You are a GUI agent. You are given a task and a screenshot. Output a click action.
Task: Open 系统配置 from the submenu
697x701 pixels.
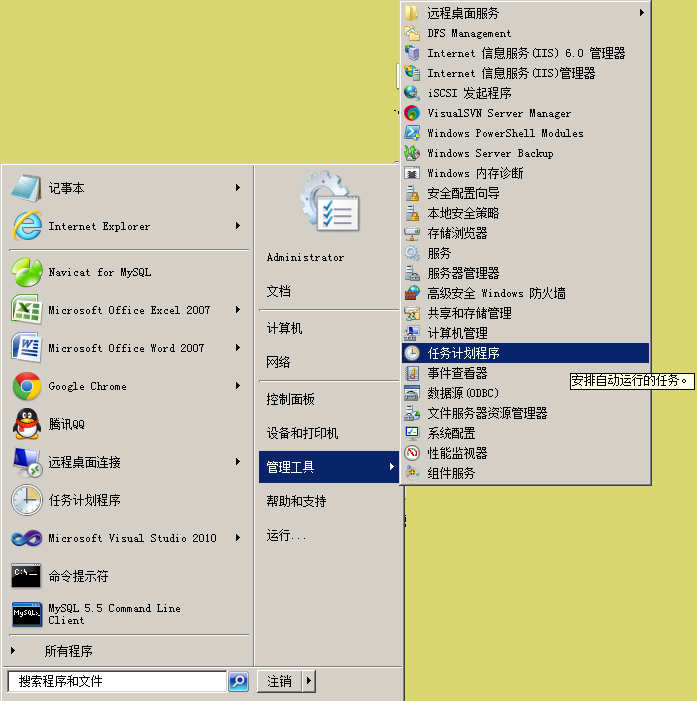pyautogui.click(x=525, y=433)
